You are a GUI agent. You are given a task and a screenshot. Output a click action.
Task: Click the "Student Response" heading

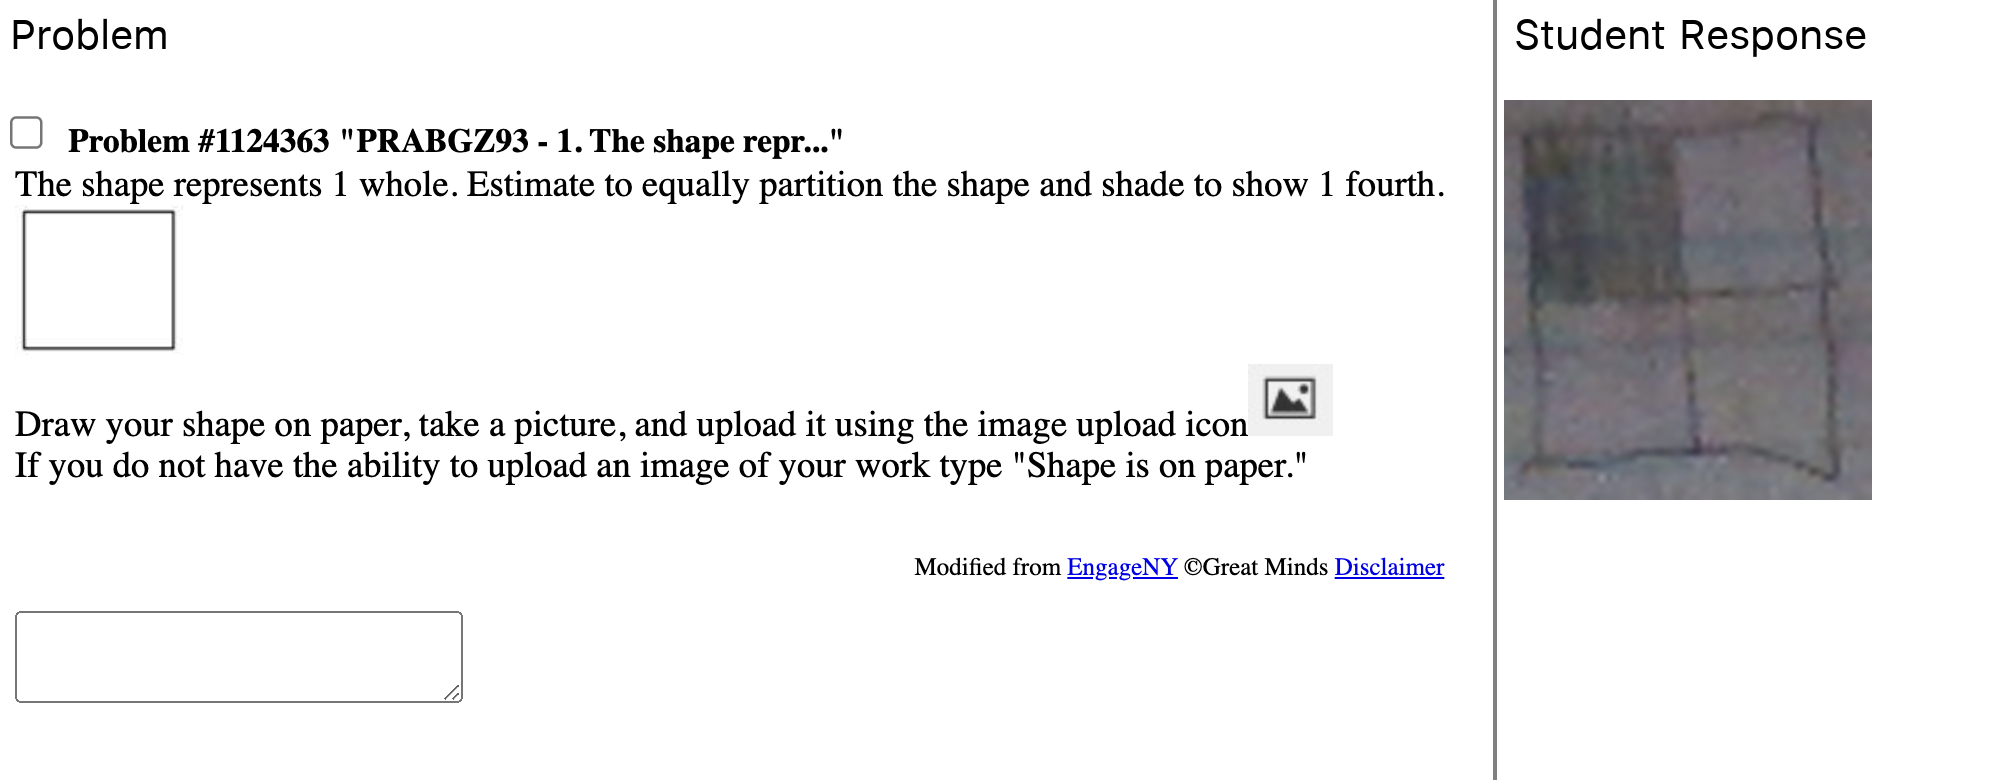(1689, 36)
